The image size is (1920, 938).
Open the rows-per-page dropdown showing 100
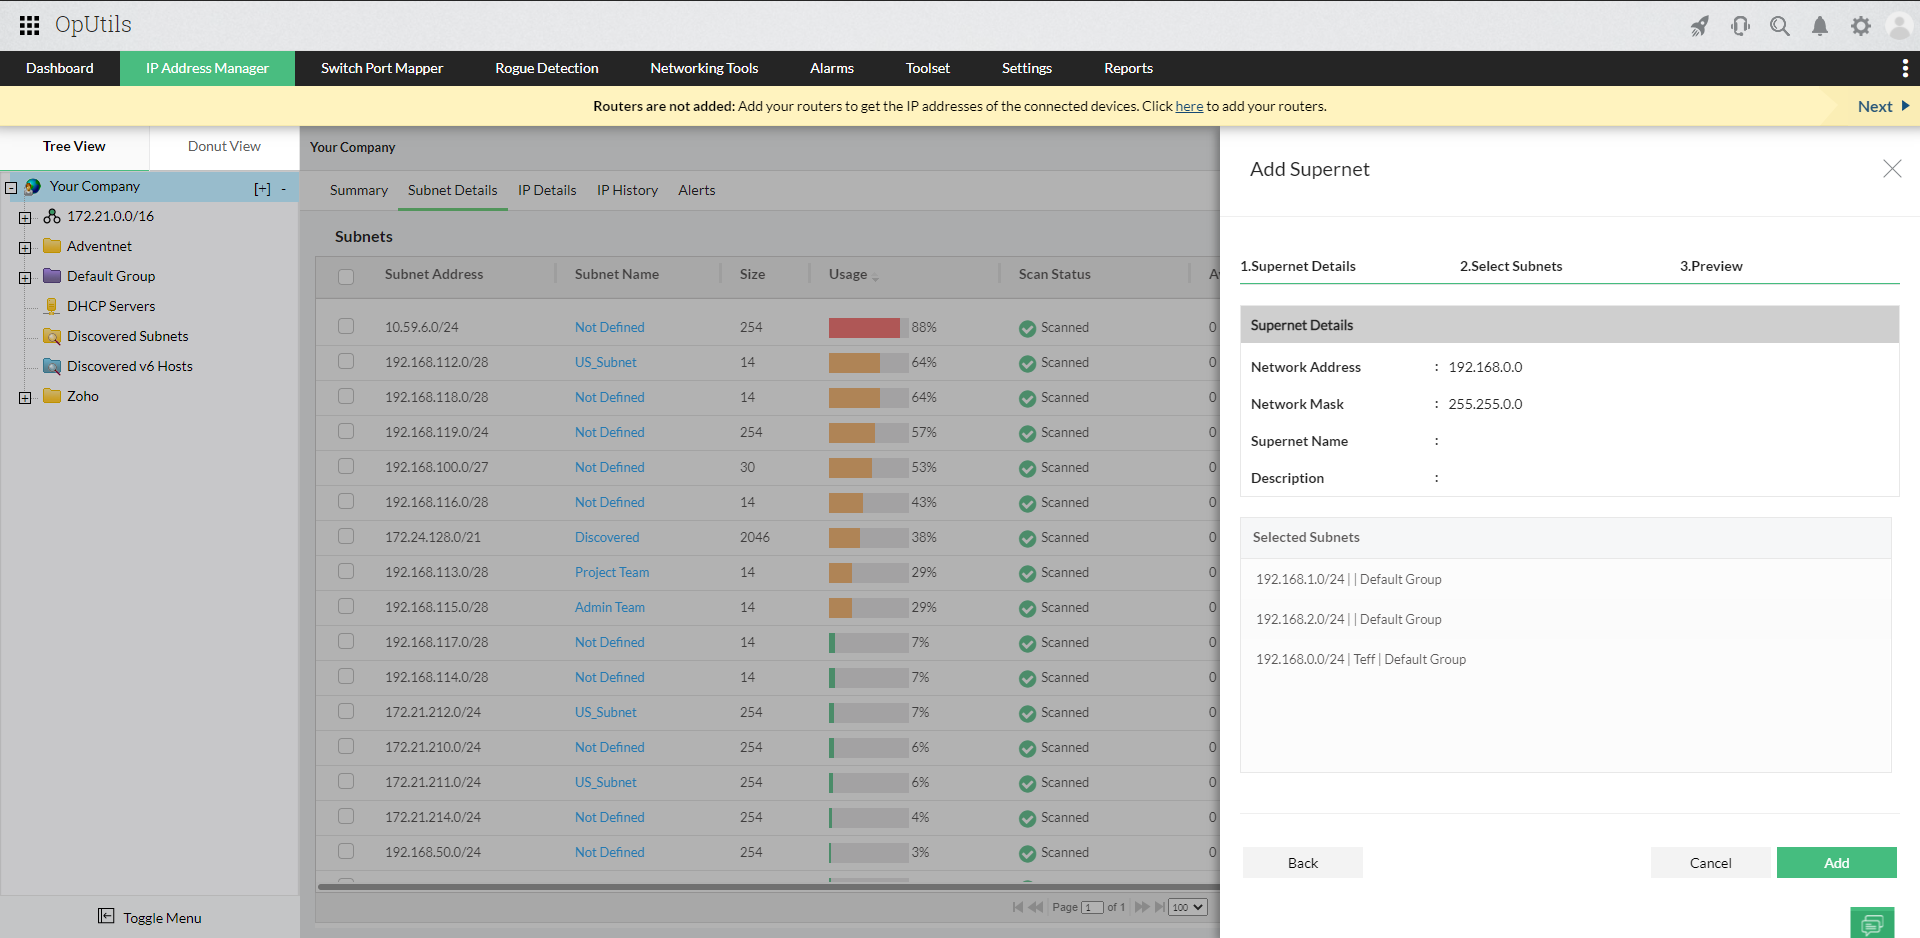(1187, 907)
